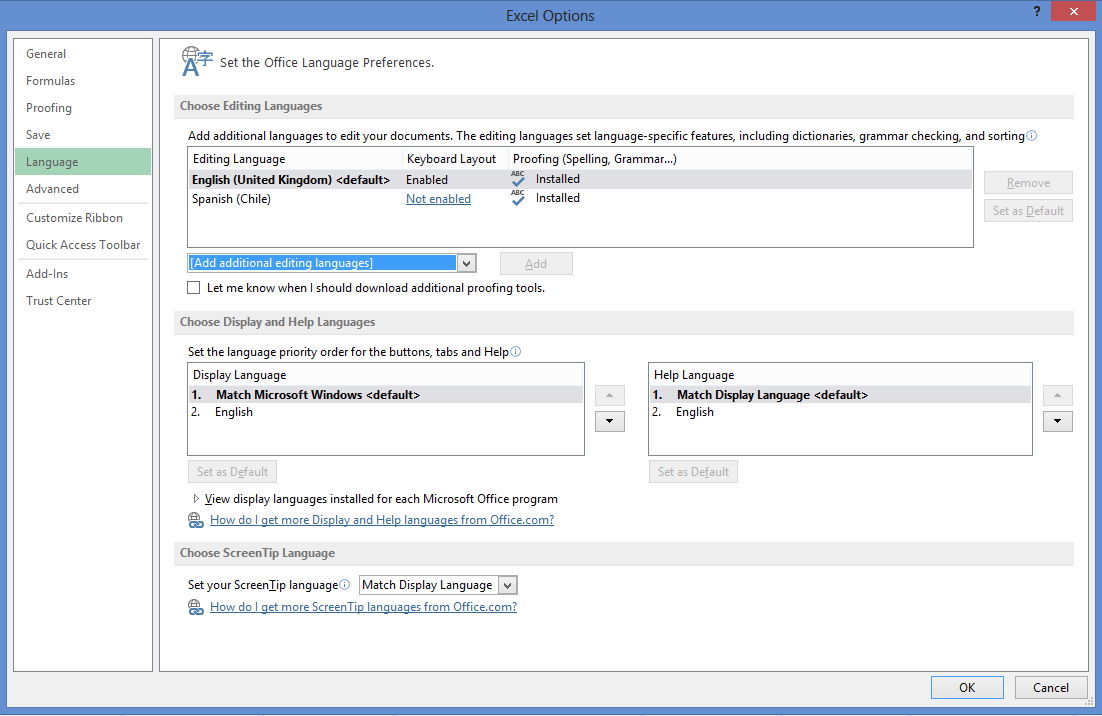The image size is (1102, 716).
Task: Click the info icon after the sorting description
Action: [1032, 136]
